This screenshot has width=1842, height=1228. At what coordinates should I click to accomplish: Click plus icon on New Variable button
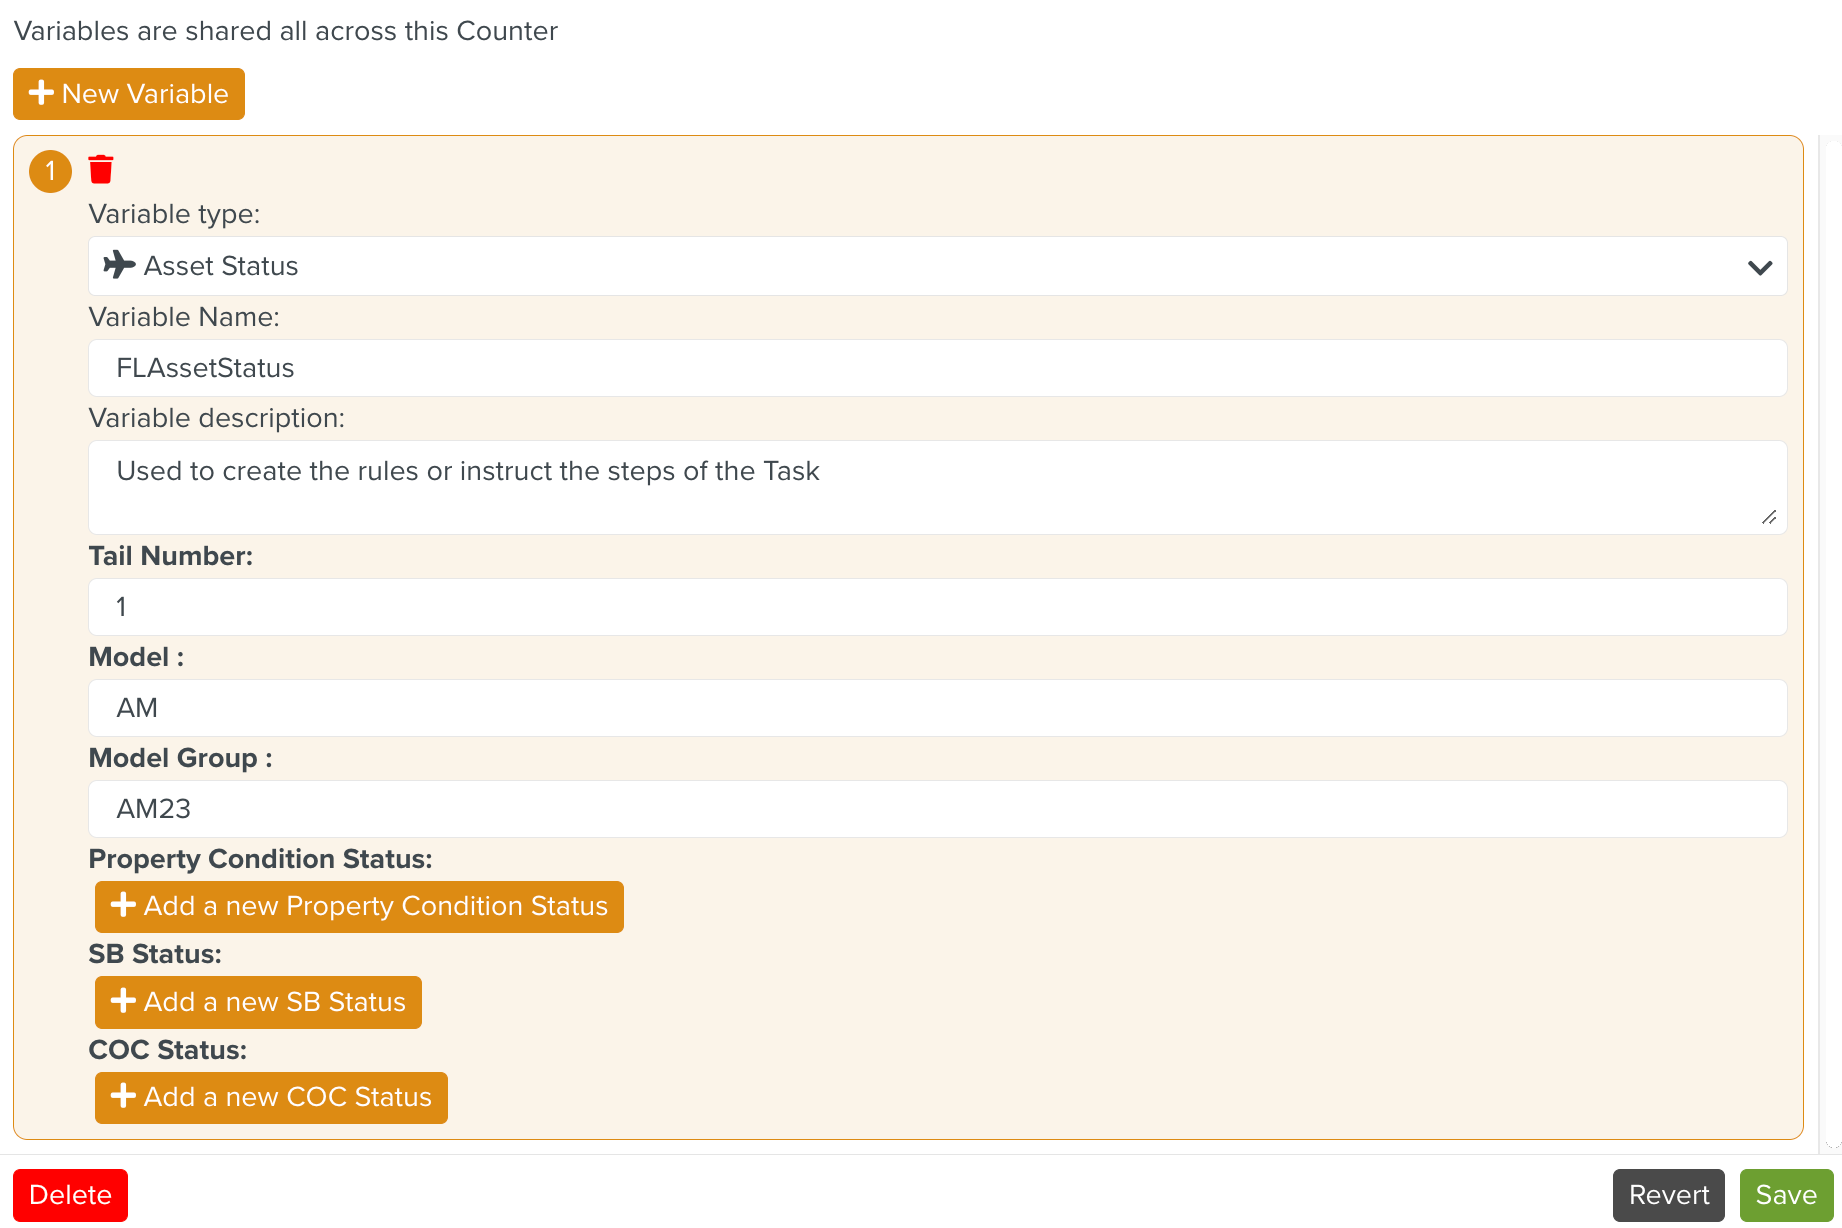click(41, 93)
